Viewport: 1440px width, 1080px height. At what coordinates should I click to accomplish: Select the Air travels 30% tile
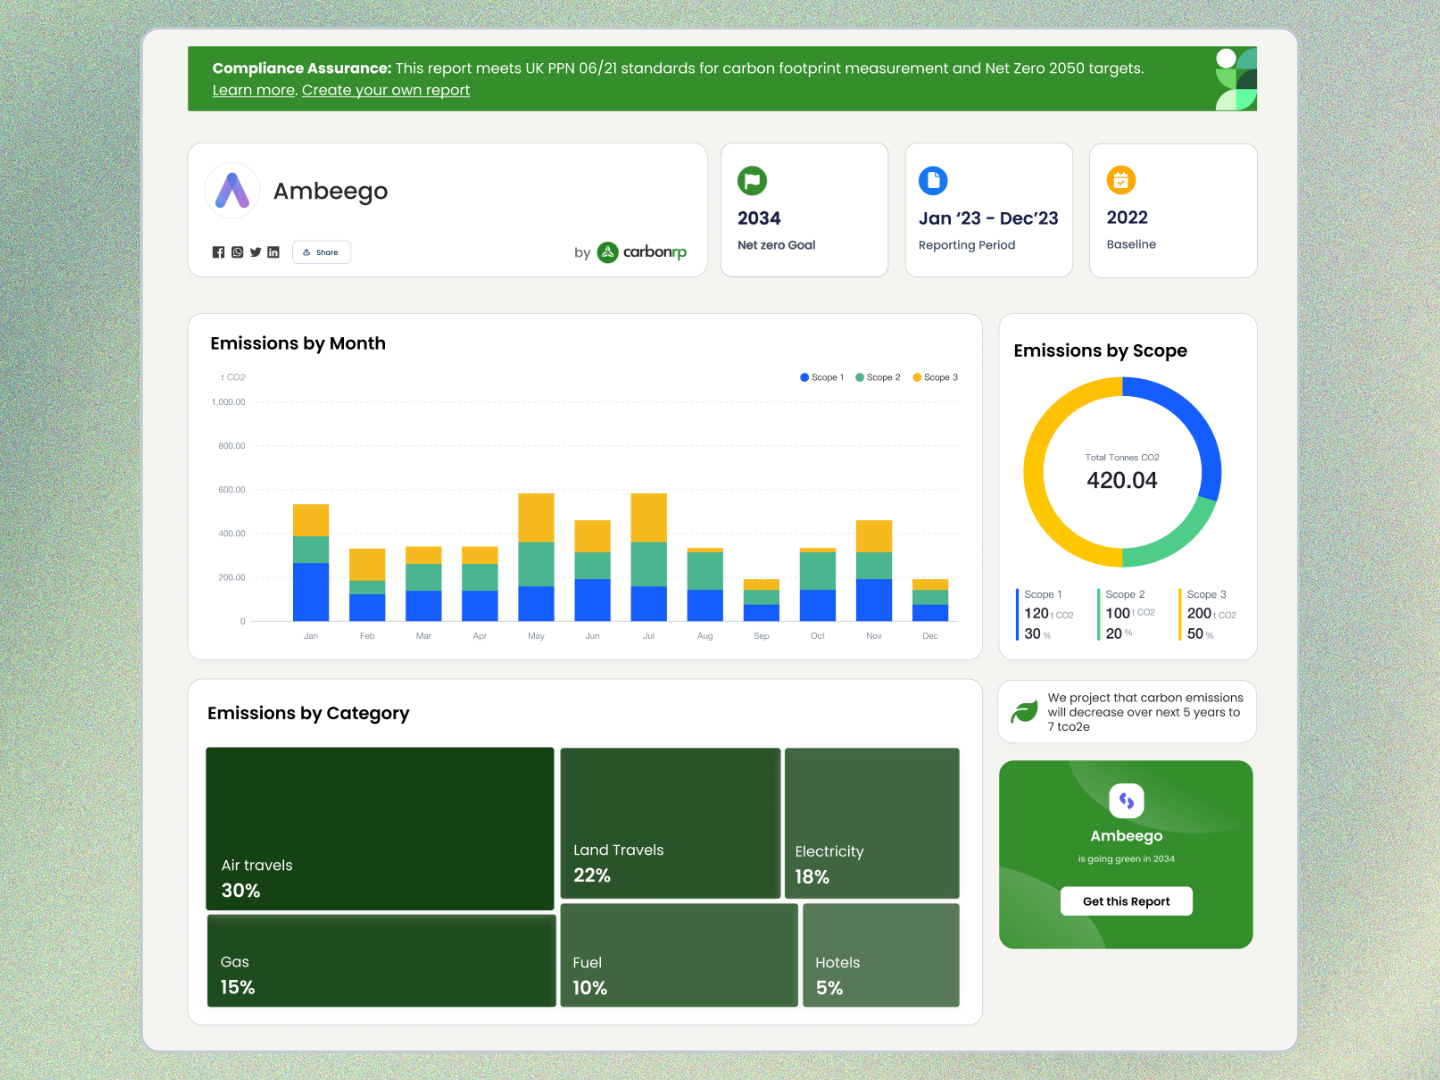pos(380,829)
